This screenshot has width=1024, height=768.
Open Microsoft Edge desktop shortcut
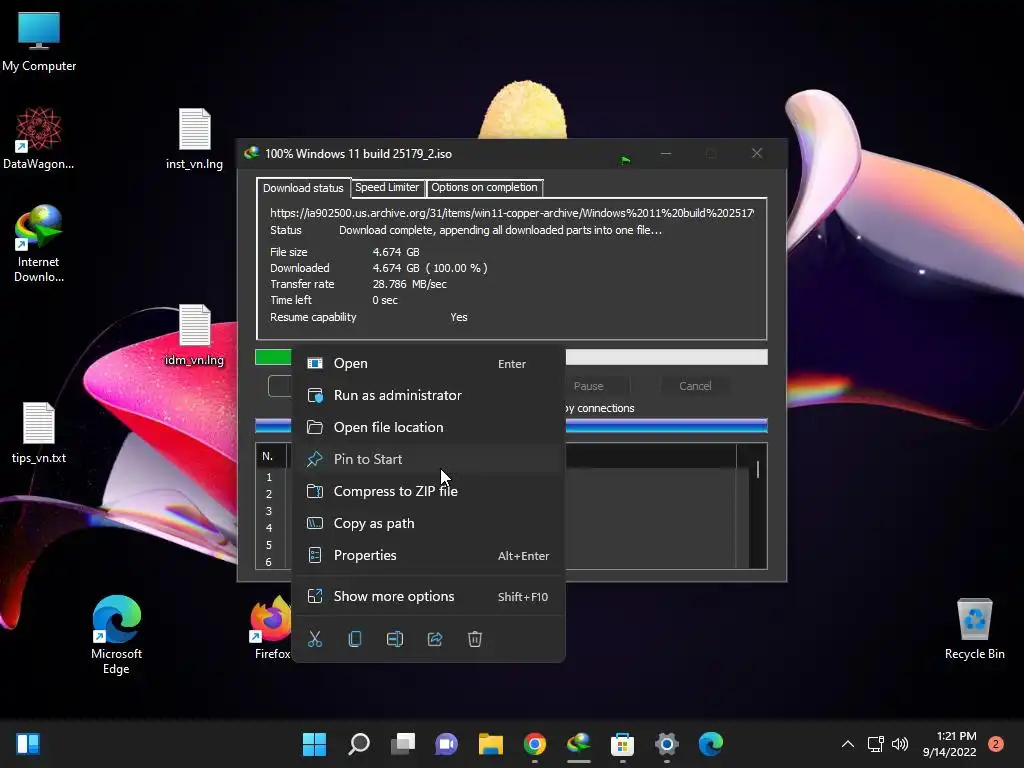(x=116, y=635)
